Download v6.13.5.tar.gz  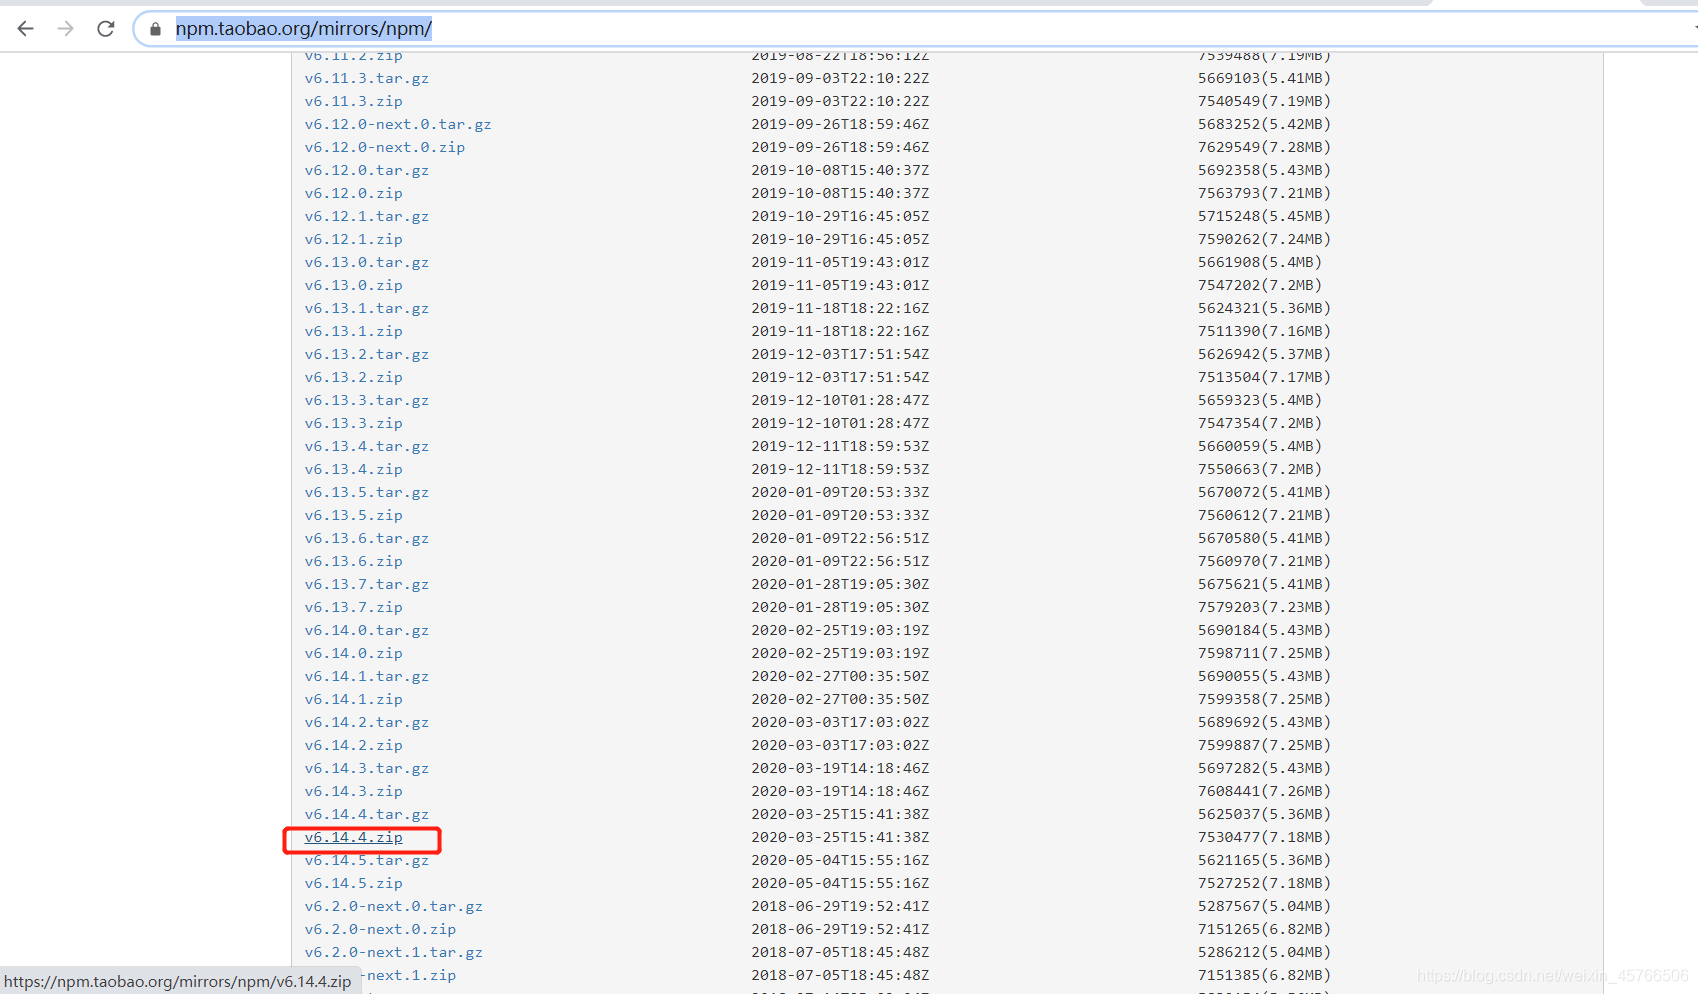click(367, 492)
